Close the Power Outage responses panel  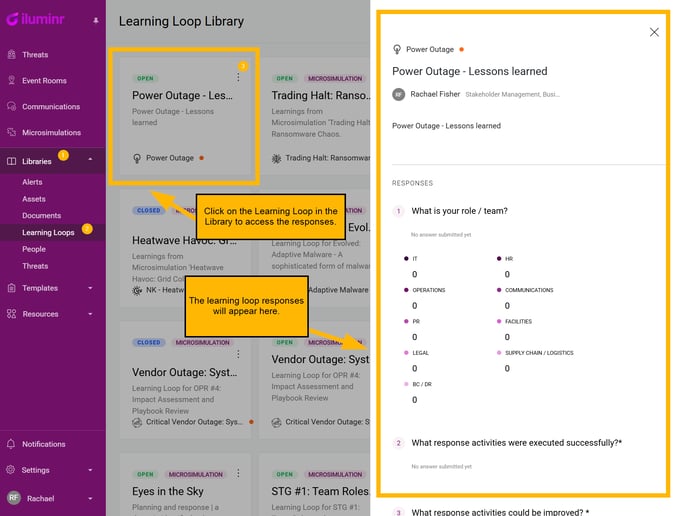(x=654, y=32)
